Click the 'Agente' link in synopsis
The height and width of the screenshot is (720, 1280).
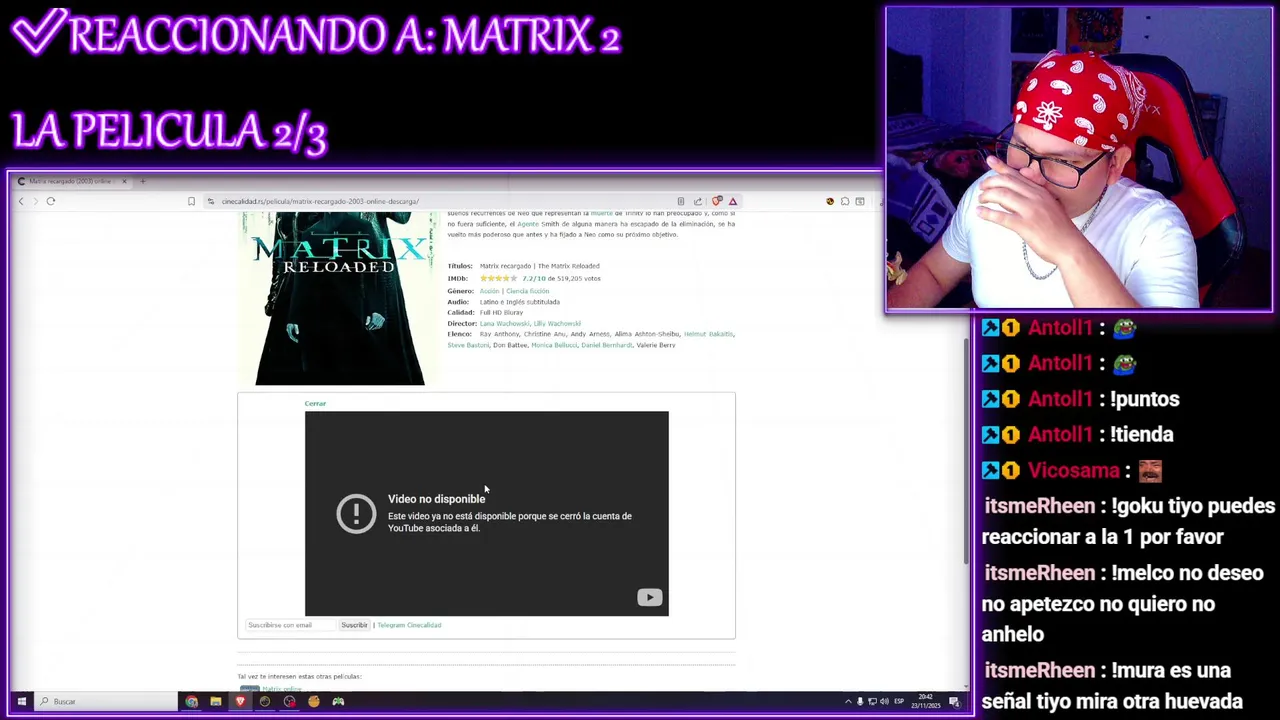(x=527, y=224)
